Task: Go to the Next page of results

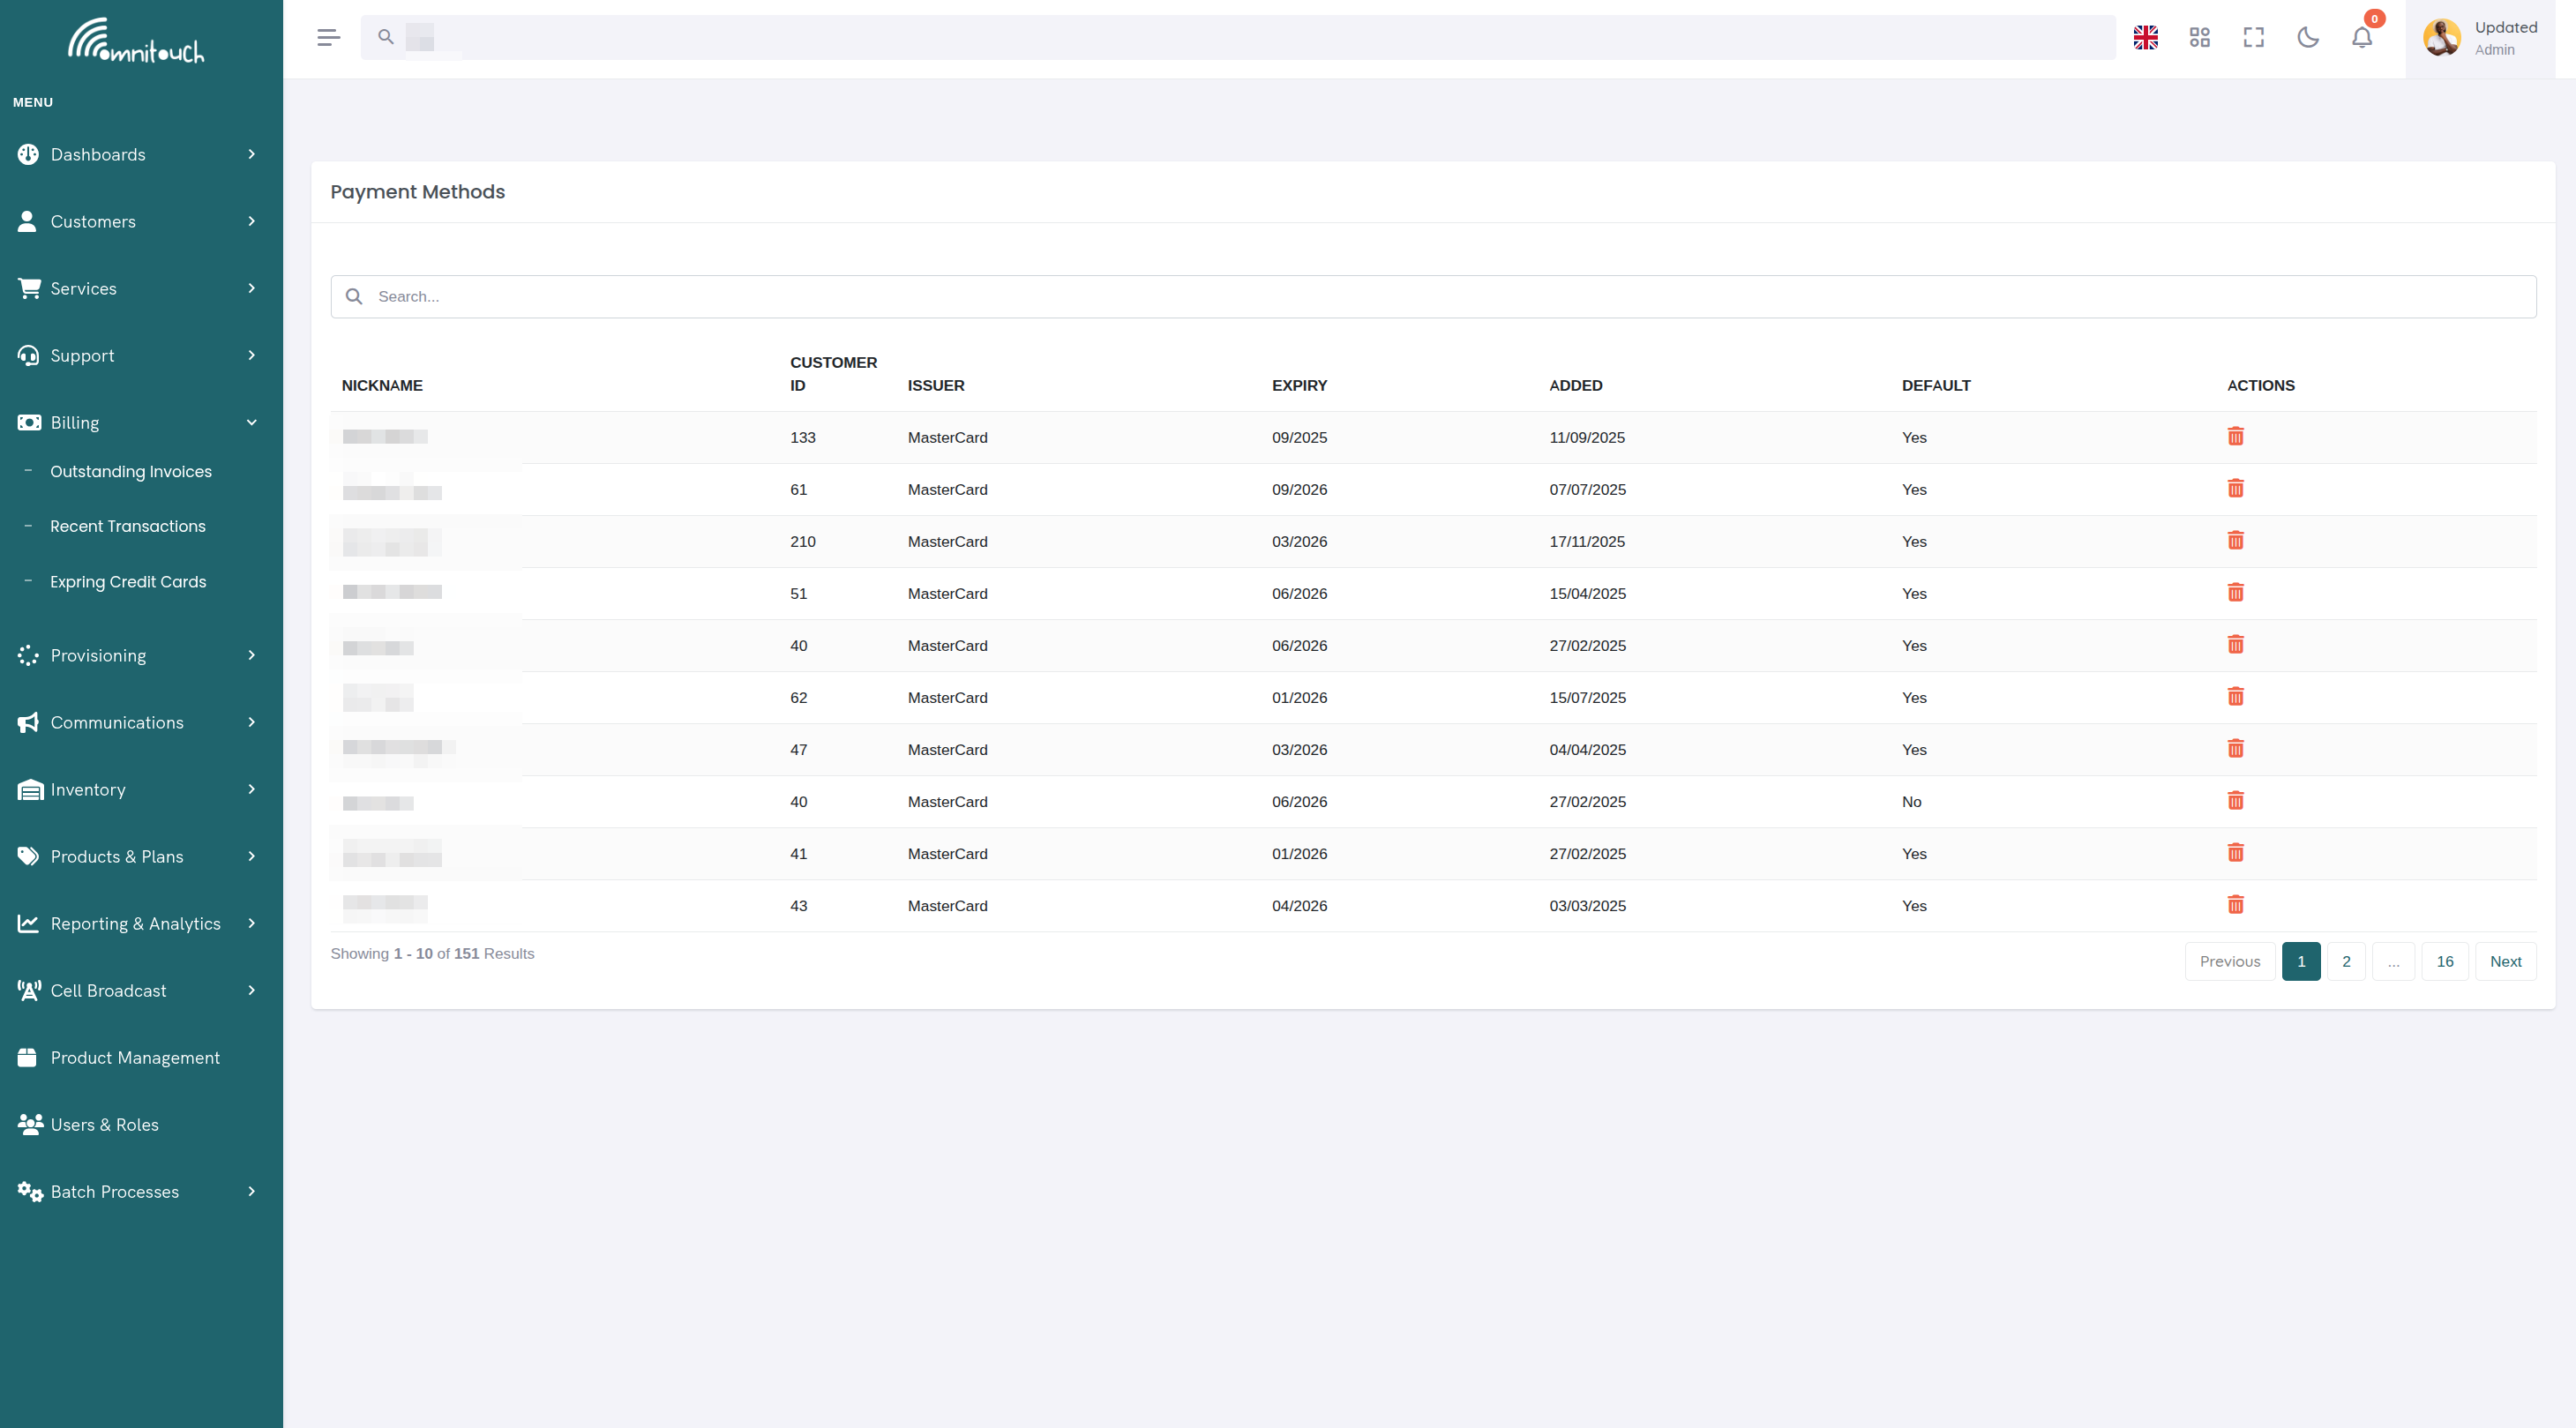Action: tap(2506, 961)
